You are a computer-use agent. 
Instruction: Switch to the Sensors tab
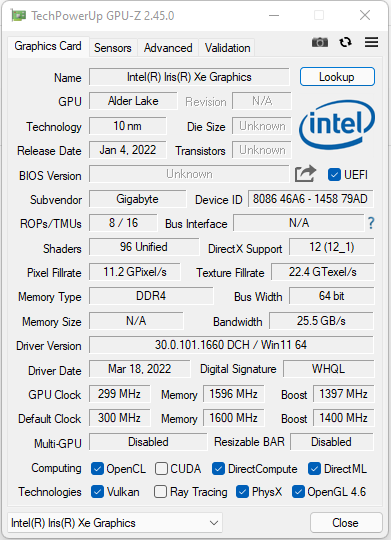click(113, 48)
